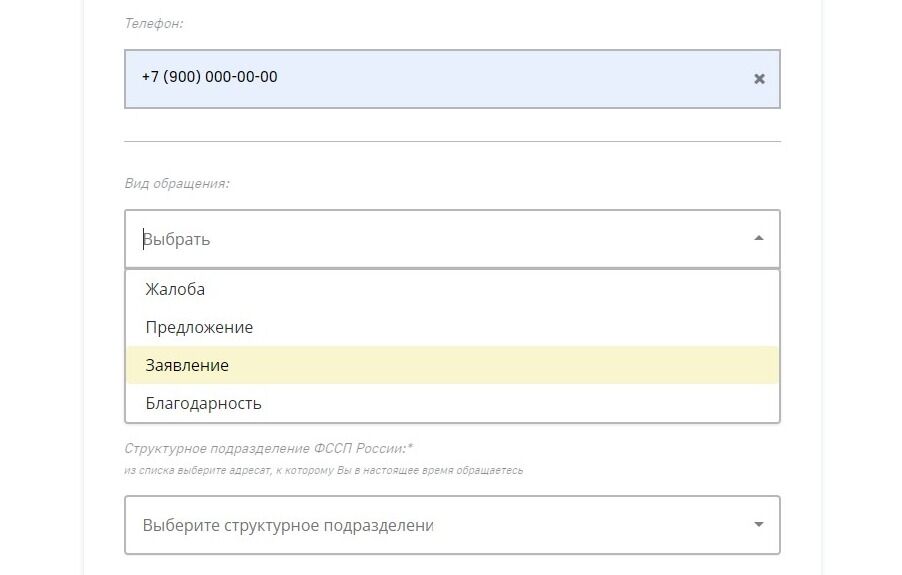Screen dimensions: 902x575
Task: Click the "Телефон:" field label
Action: (x=154, y=24)
